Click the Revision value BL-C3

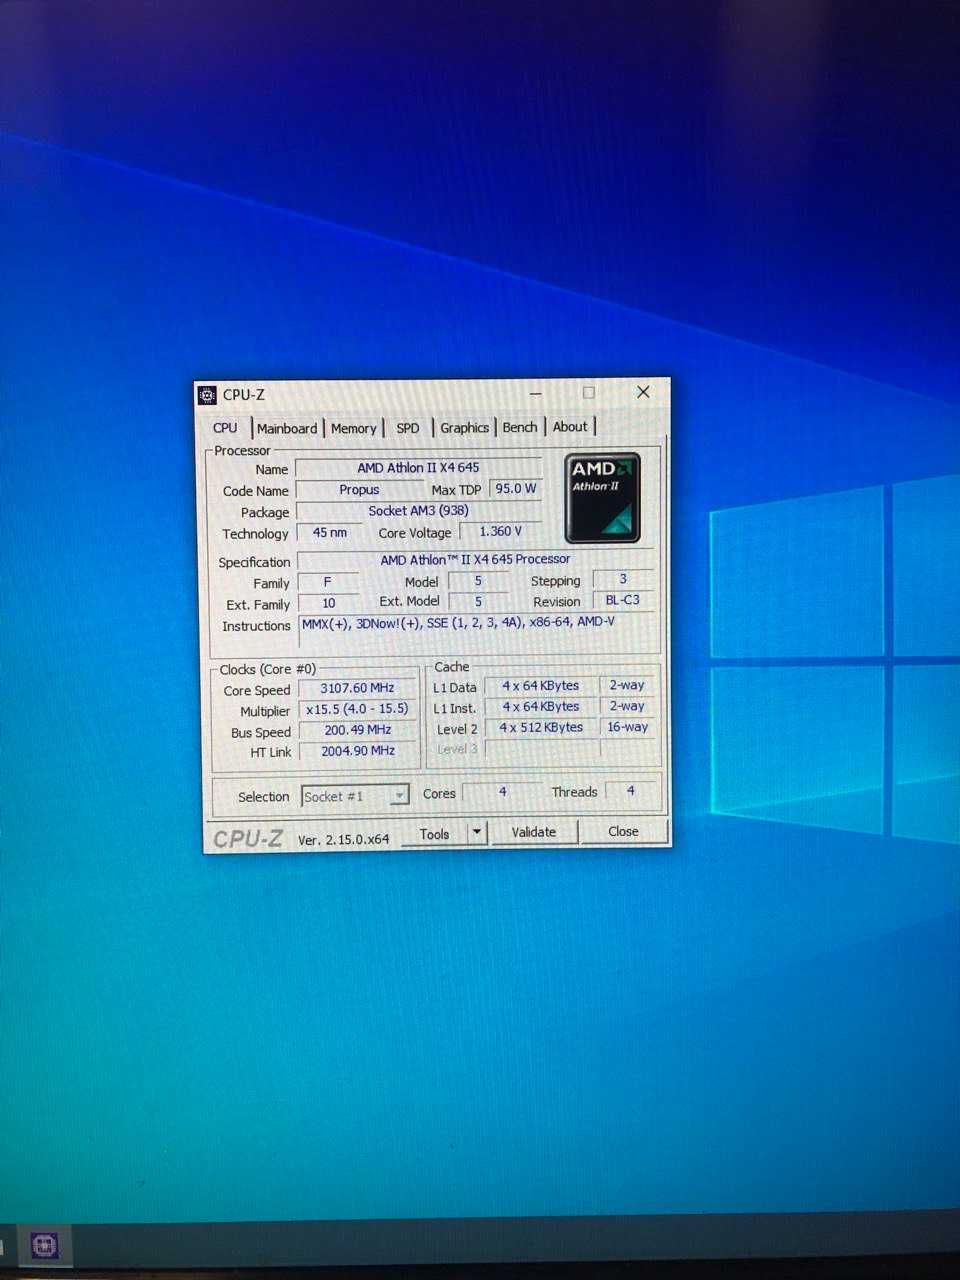point(623,600)
